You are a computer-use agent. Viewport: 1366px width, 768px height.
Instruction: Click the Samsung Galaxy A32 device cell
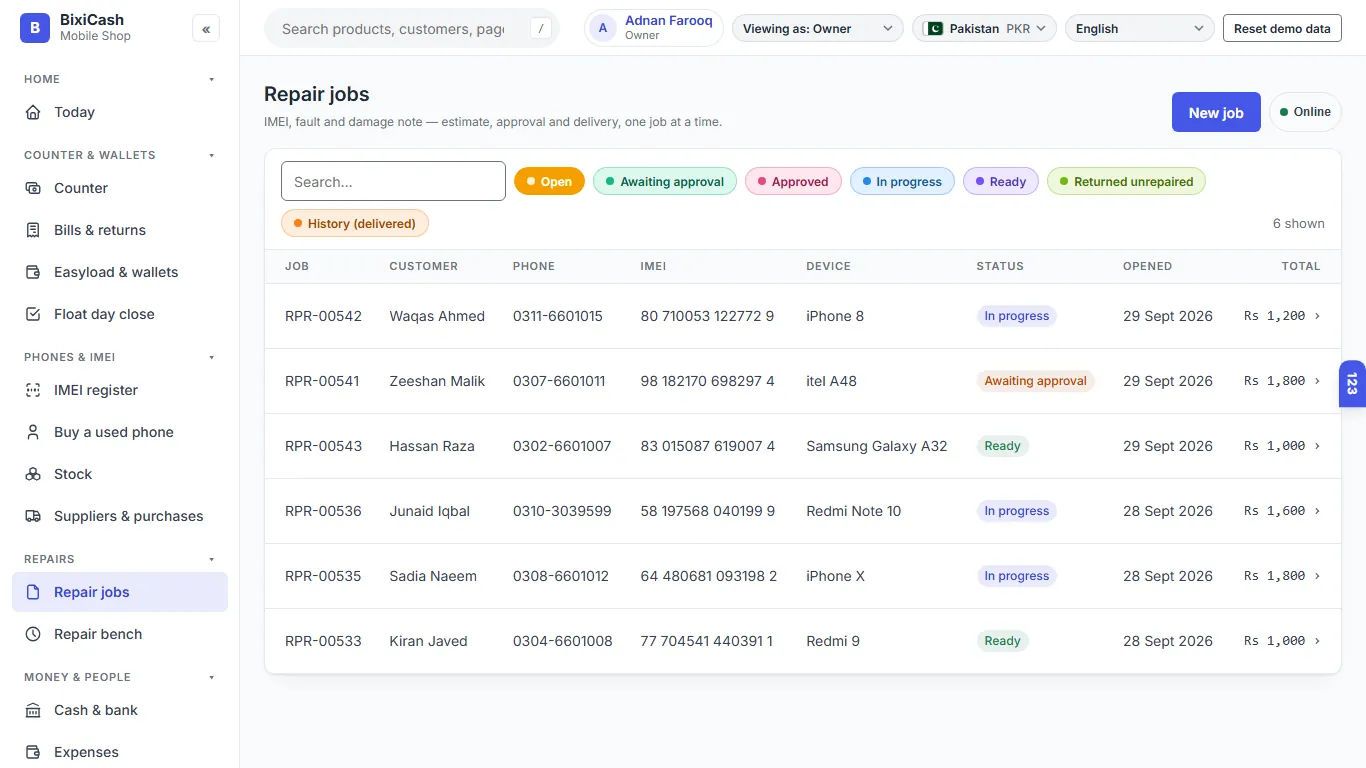click(x=876, y=446)
